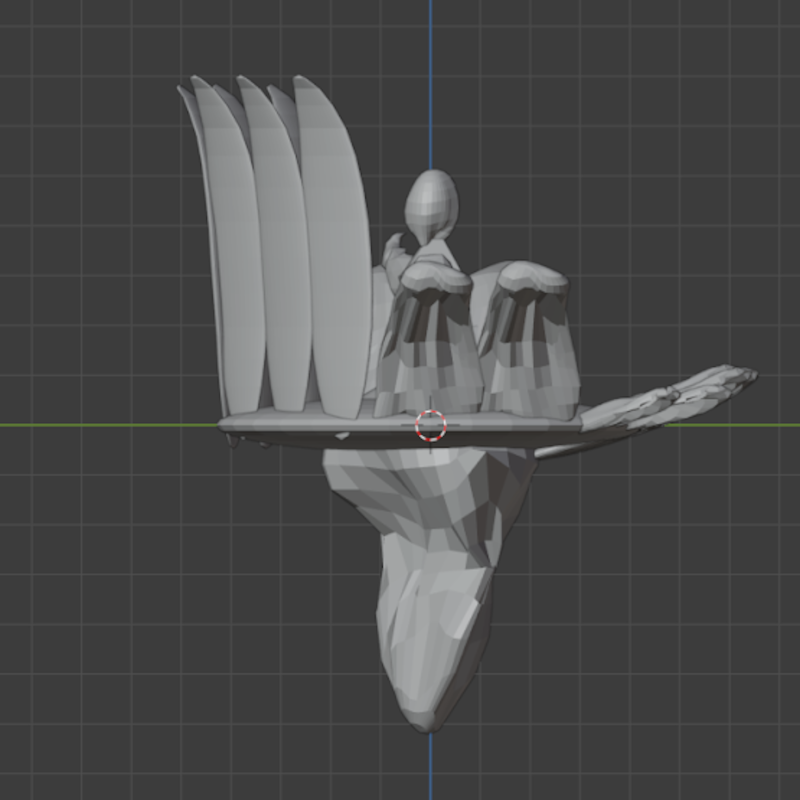This screenshot has height=800, width=800.
Task: Click the outstretched hand on the right
Action: click(x=680, y=395)
